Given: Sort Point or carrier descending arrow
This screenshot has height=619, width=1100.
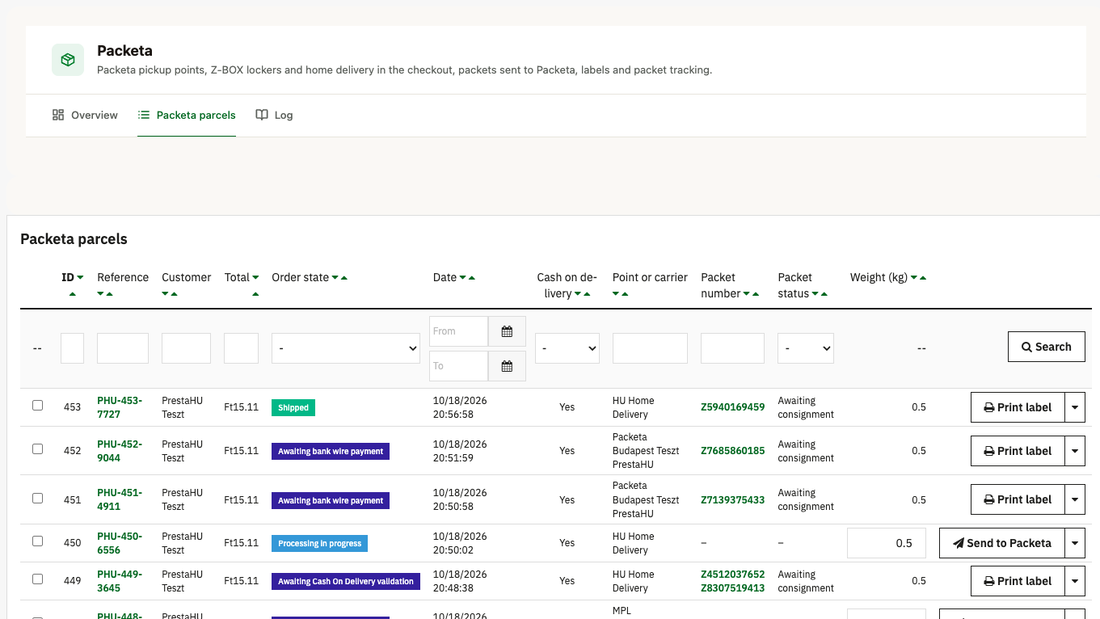Looking at the screenshot, I should pos(615,294).
